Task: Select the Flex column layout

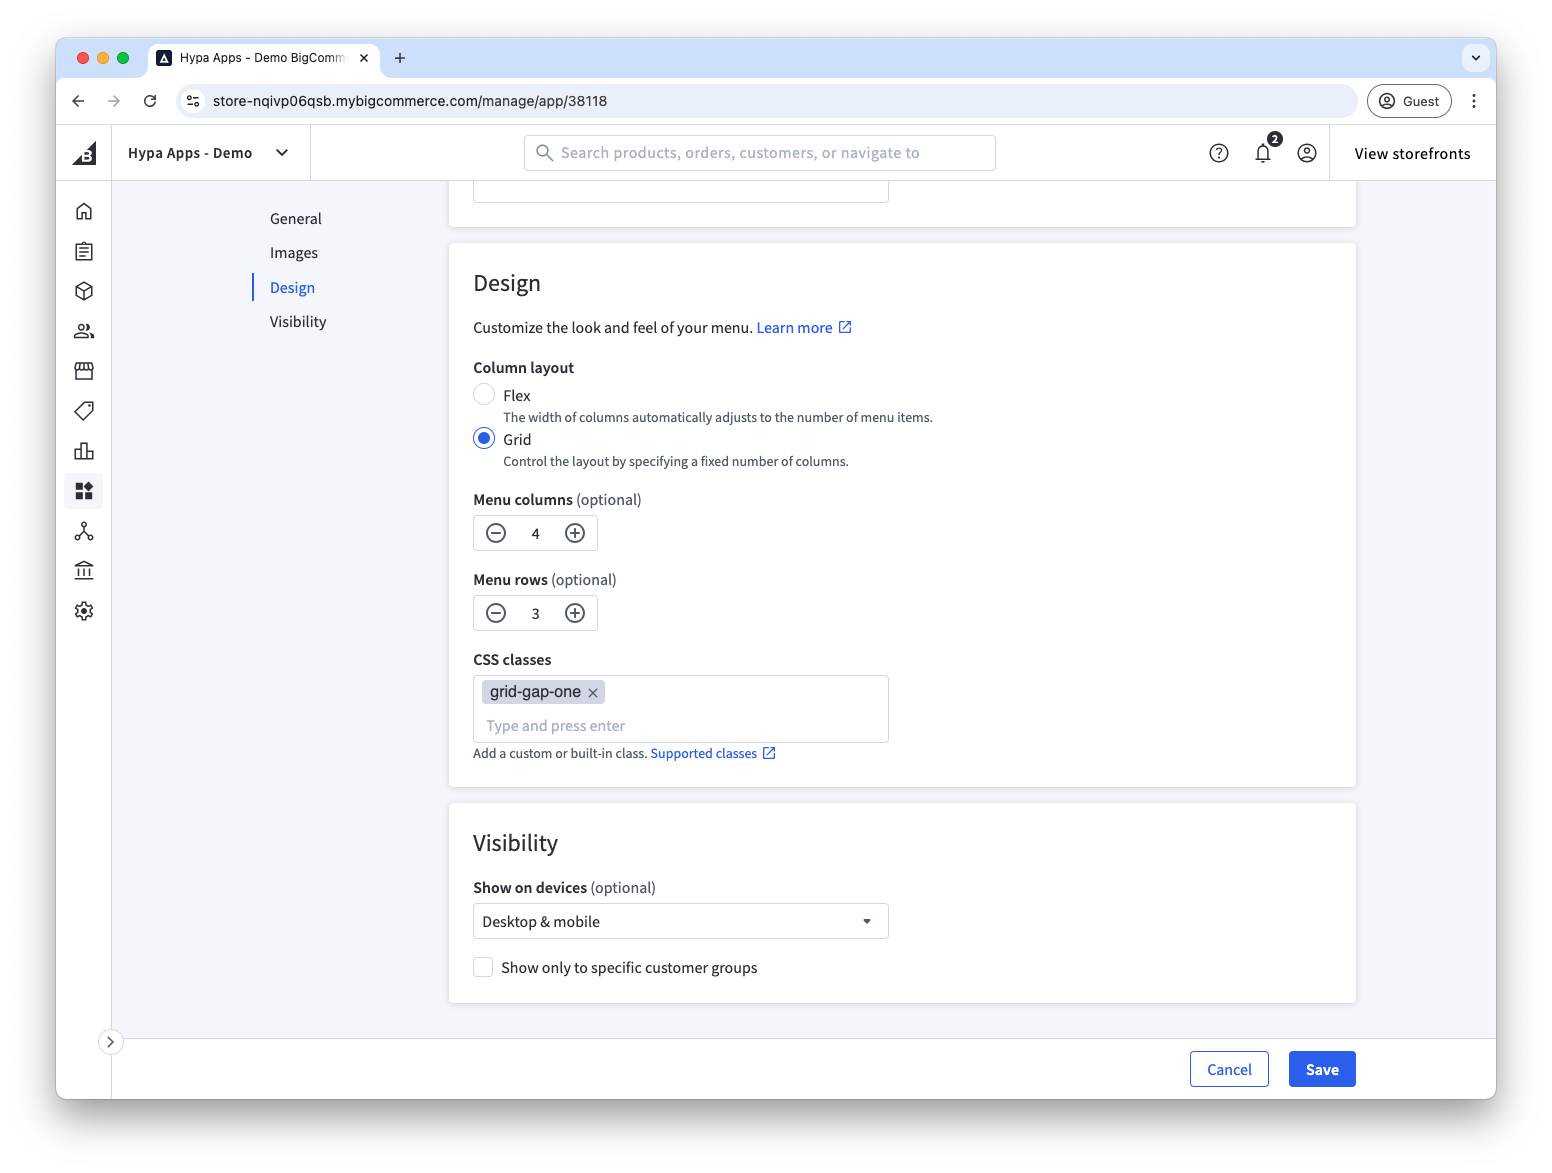Action: coord(484,394)
